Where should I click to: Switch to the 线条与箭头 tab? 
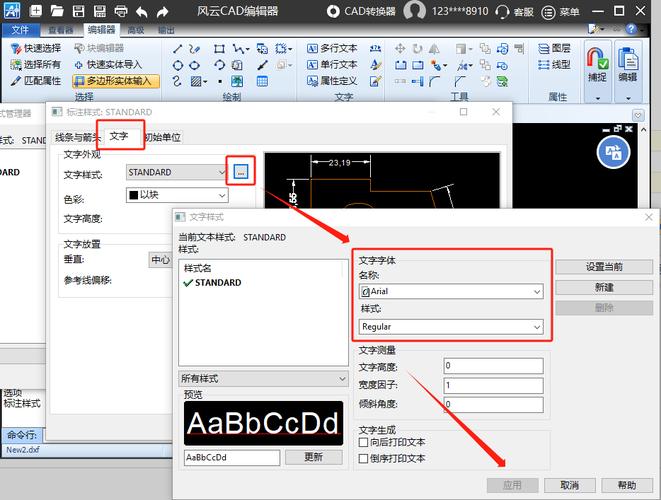(78, 136)
